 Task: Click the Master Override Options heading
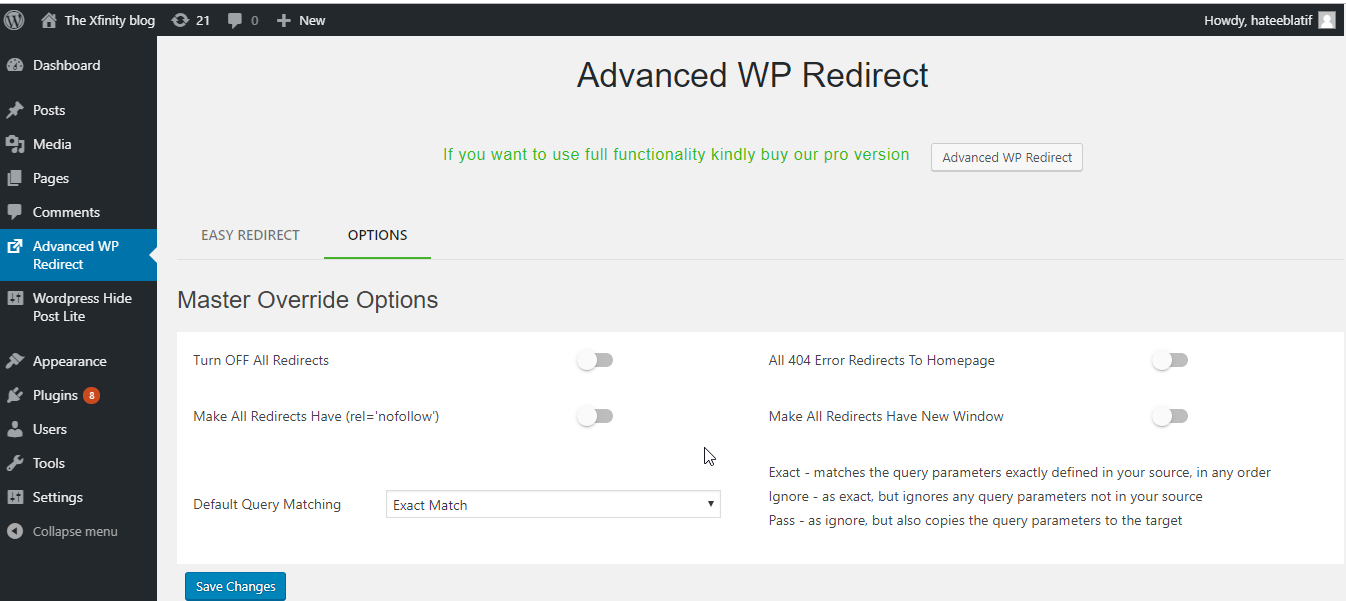pos(307,299)
